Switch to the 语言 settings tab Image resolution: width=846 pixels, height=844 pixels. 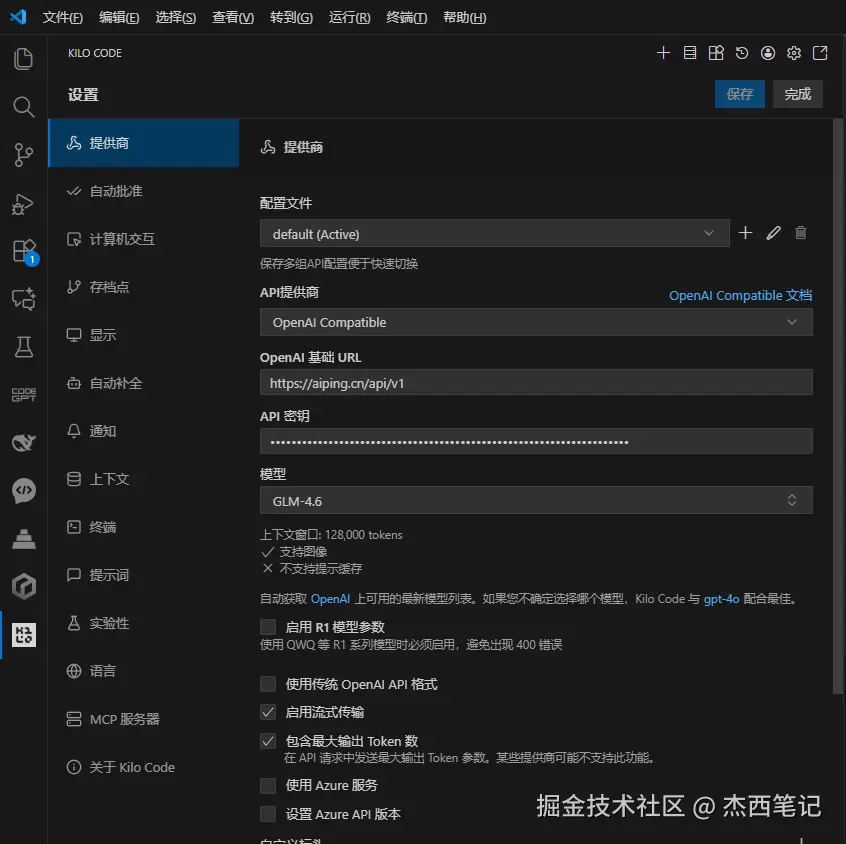144,671
